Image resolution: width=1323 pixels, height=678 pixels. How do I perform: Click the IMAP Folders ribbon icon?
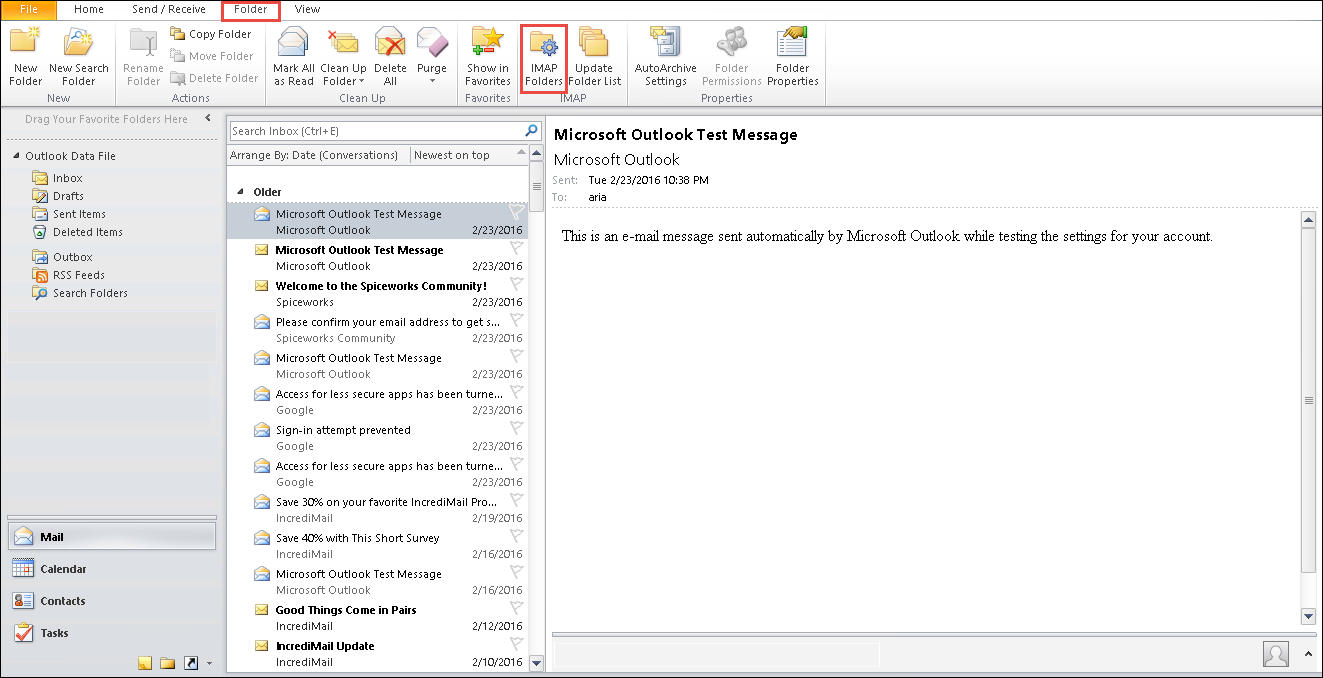click(x=544, y=47)
